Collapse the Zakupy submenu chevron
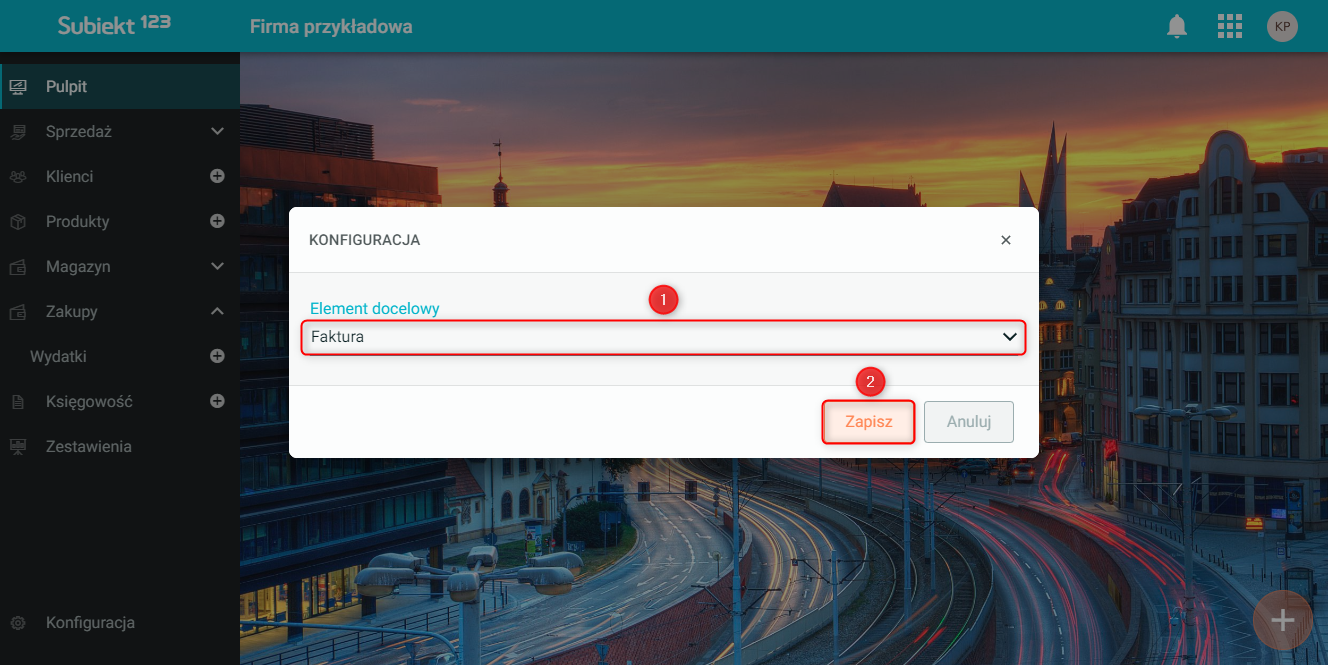This screenshot has width=1328, height=665. pyautogui.click(x=218, y=311)
